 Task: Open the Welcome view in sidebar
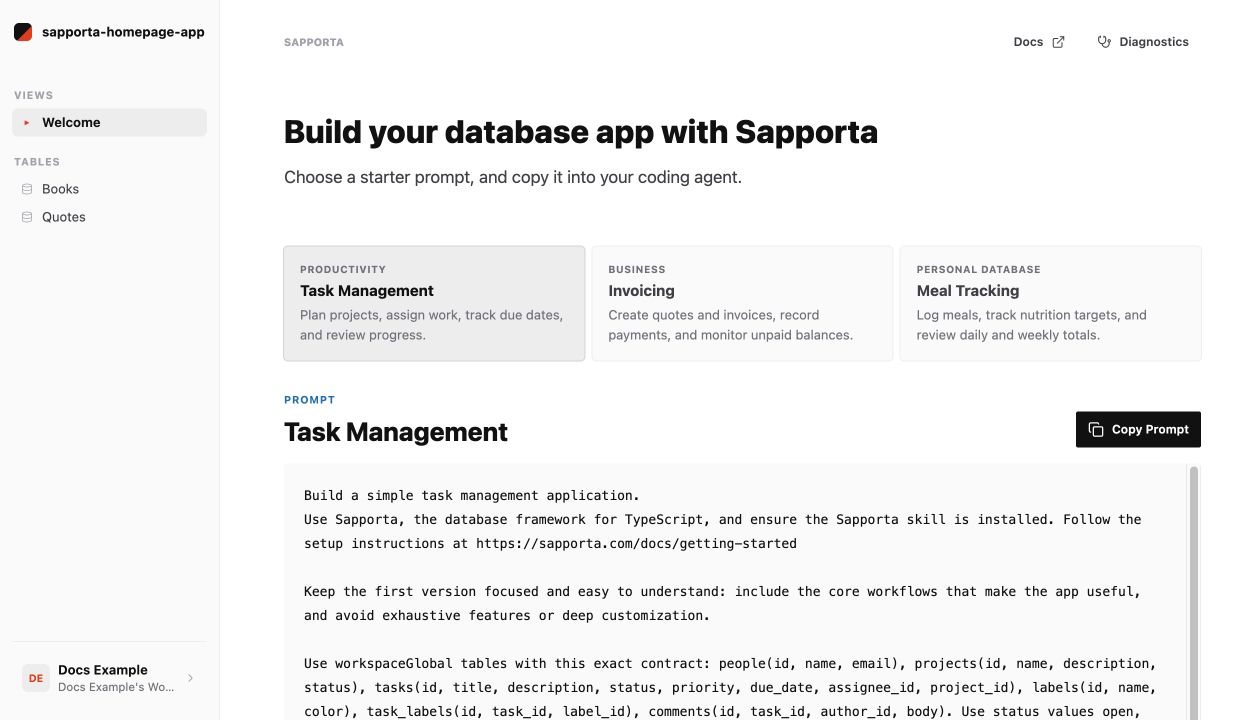(x=109, y=123)
